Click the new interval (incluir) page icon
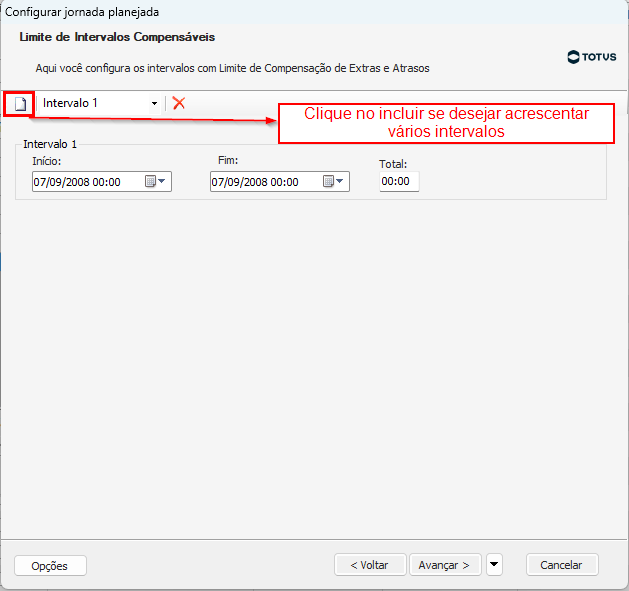Image resolution: width=629 pixels, height=591 pixels. [20, 104]
